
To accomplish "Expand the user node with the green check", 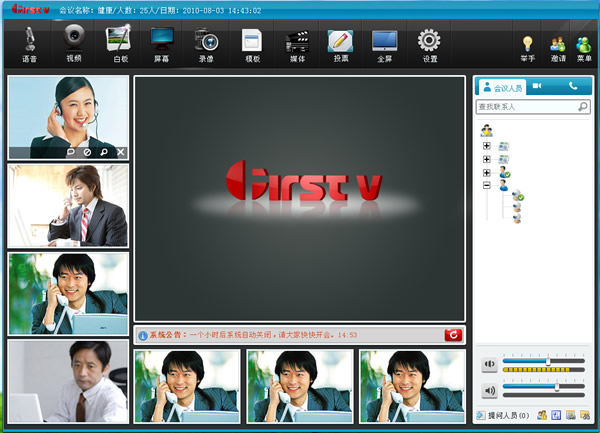I will 486,173.
